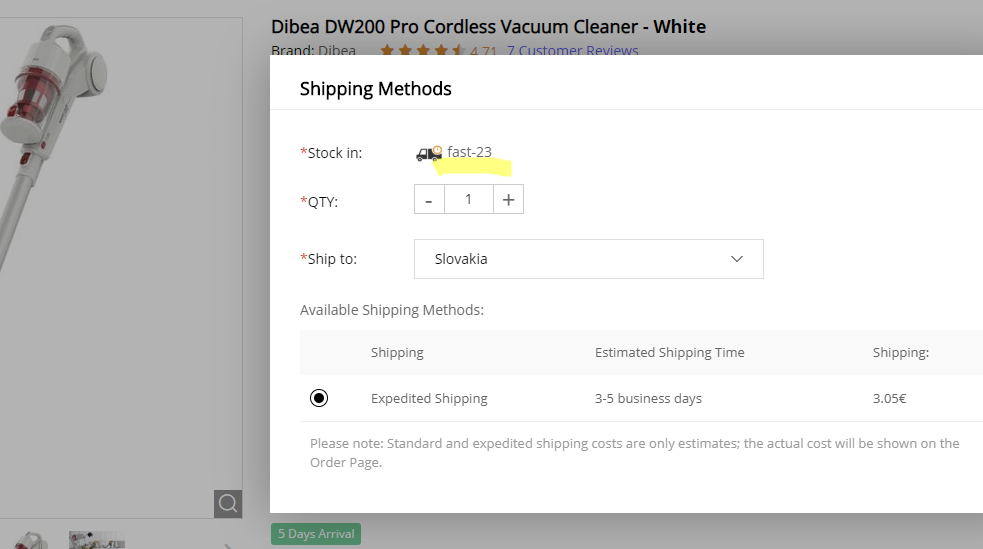Open the 7 Customer Reviews link
The width and height of the screenshot is (983, 549).
coord(572,51)
